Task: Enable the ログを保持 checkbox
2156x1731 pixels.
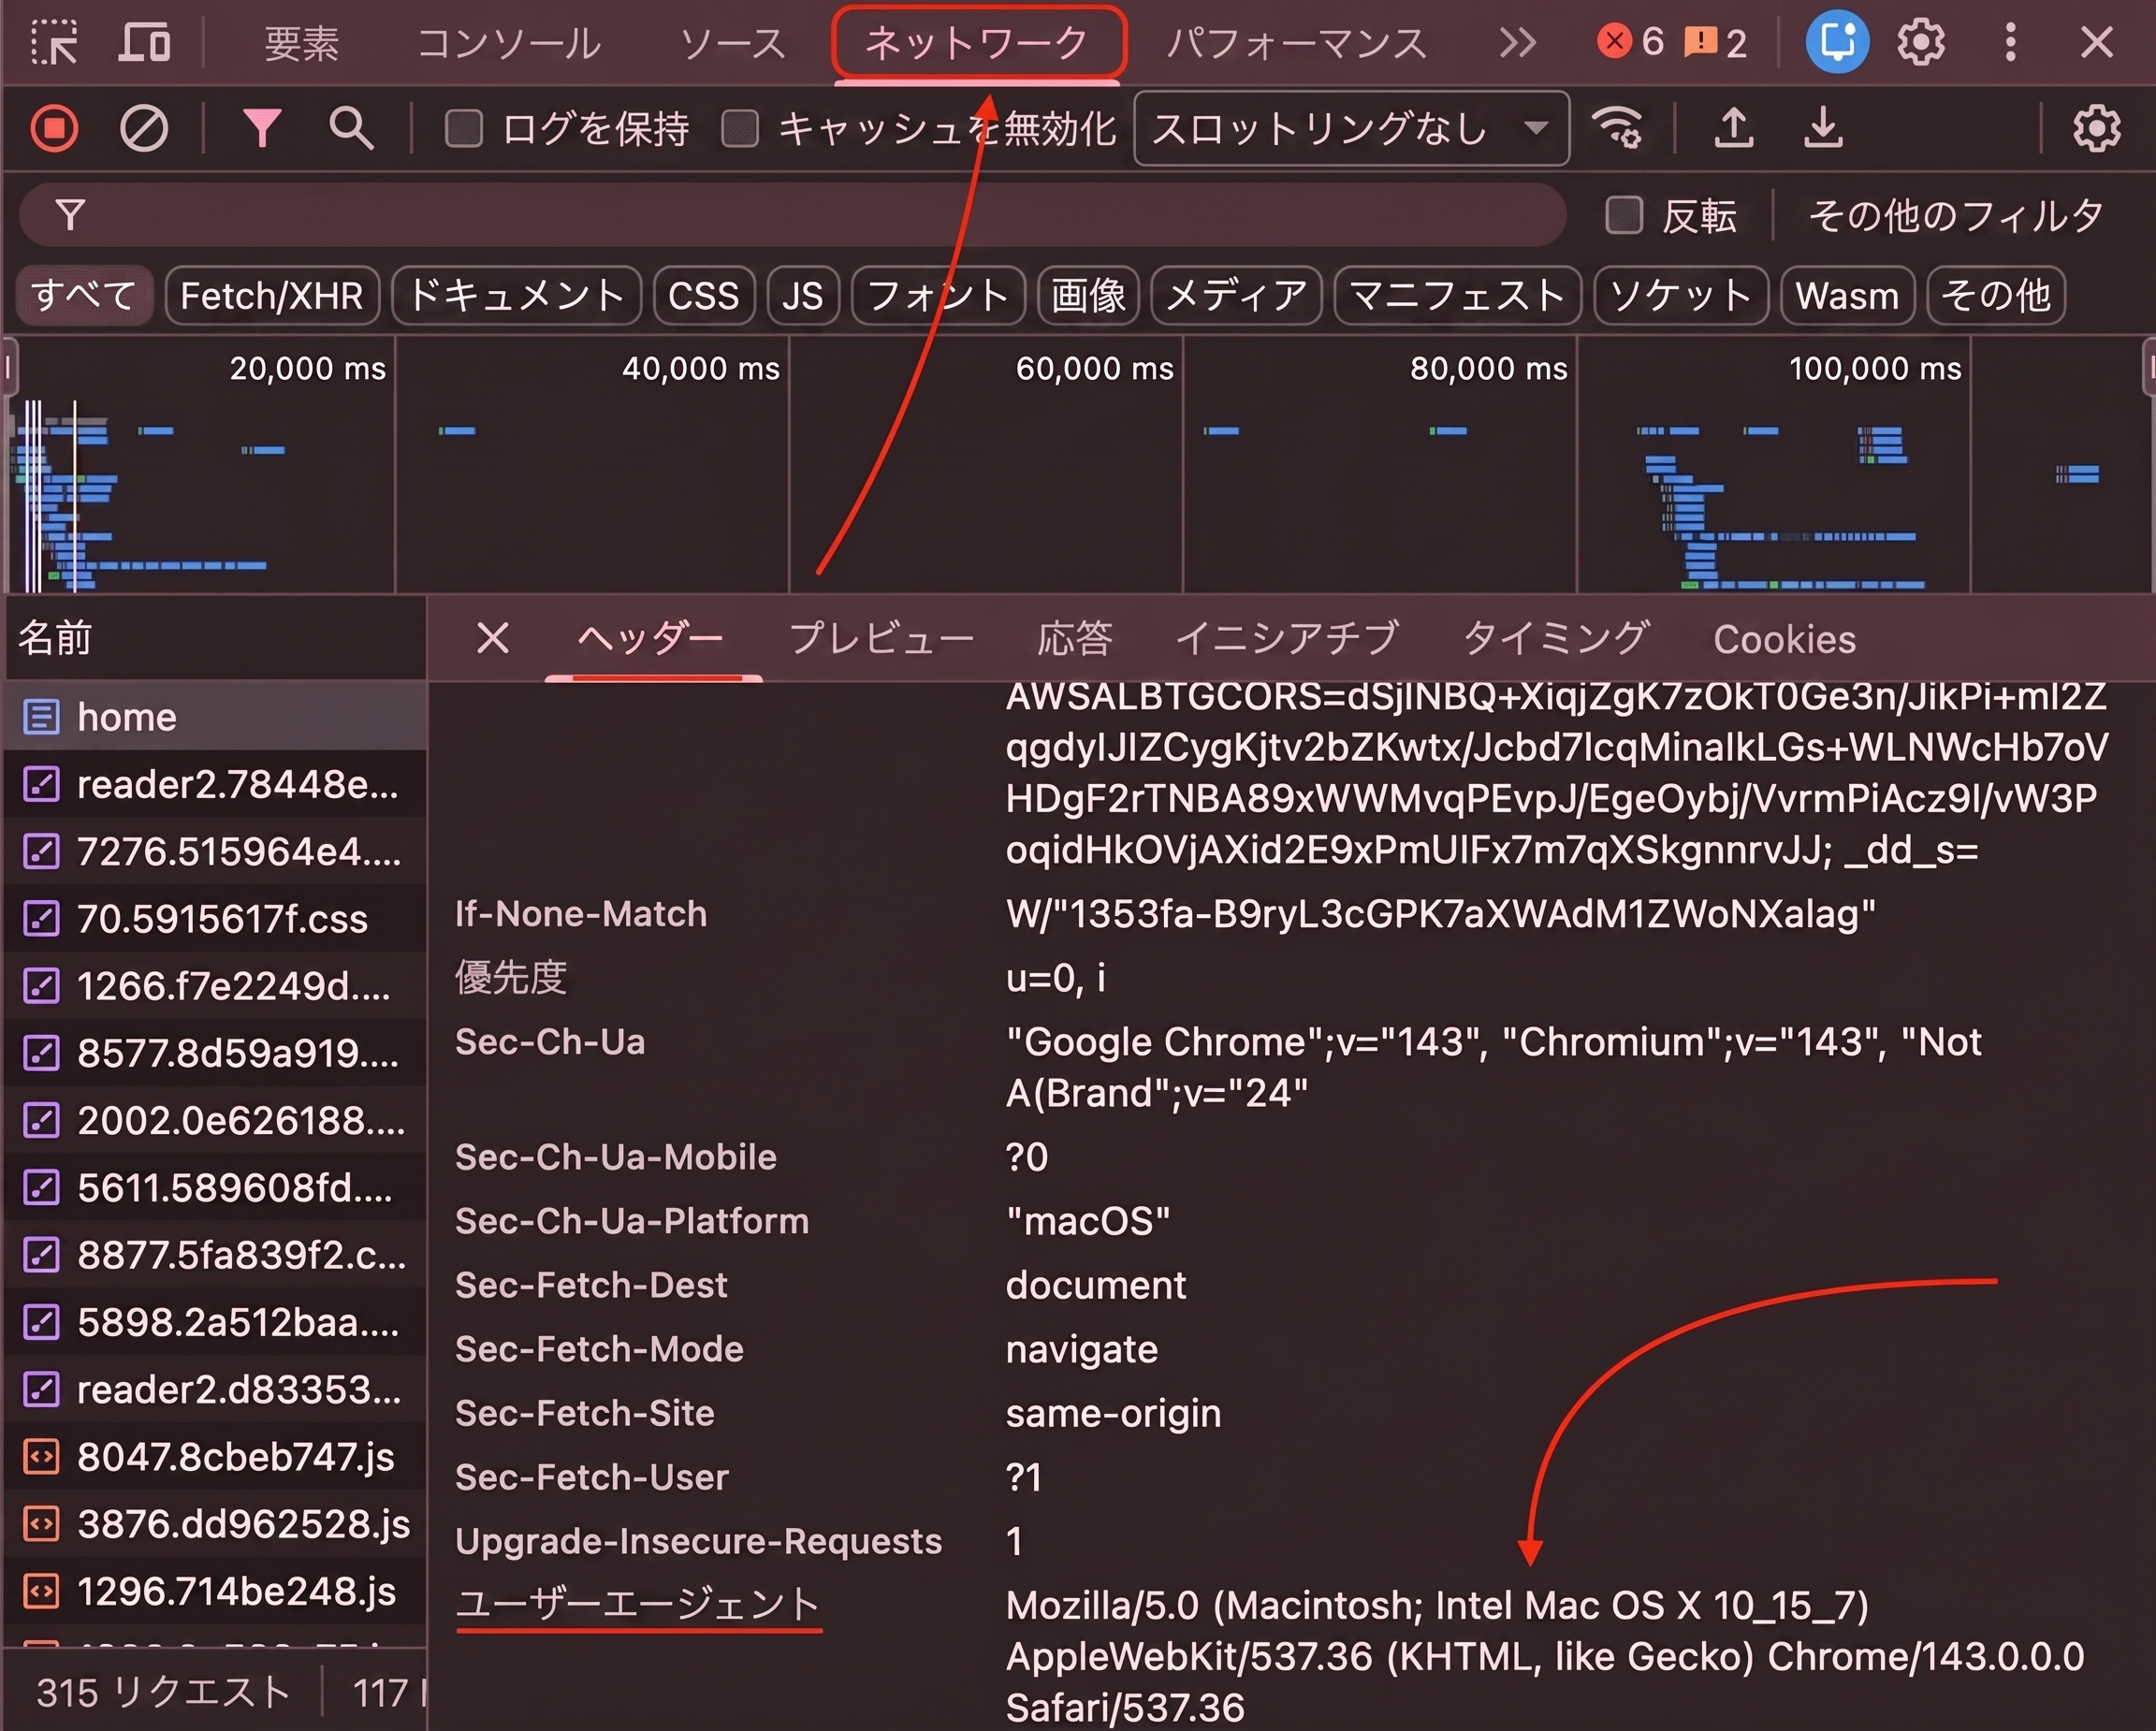Action: [x=463, y=128]
